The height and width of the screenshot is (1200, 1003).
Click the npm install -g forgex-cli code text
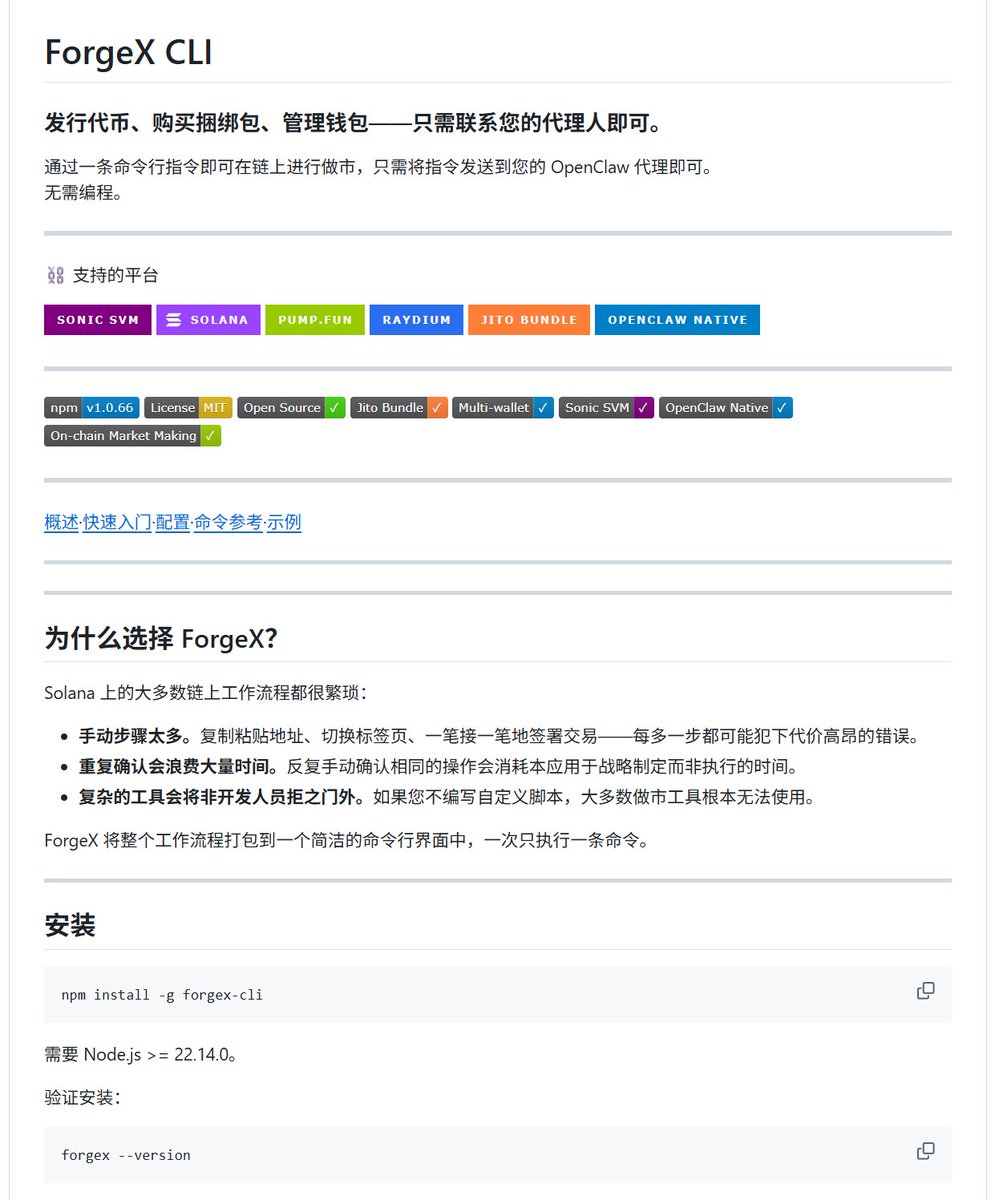pyautogui.click(x=162, y=995)
